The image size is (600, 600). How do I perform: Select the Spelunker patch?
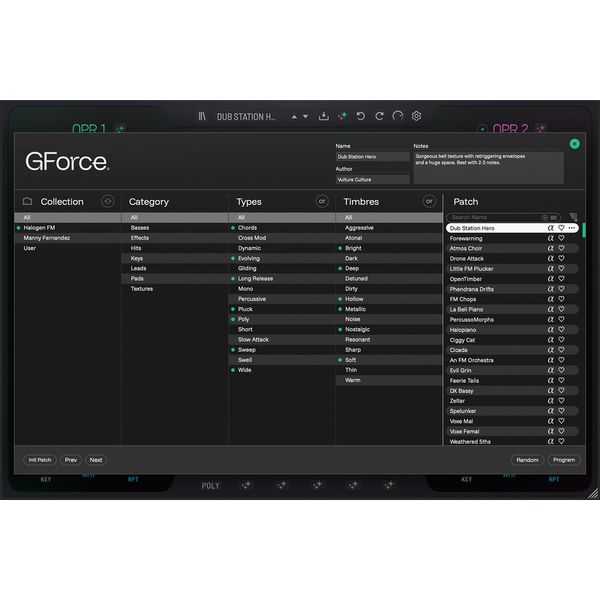tap(512, 411)
